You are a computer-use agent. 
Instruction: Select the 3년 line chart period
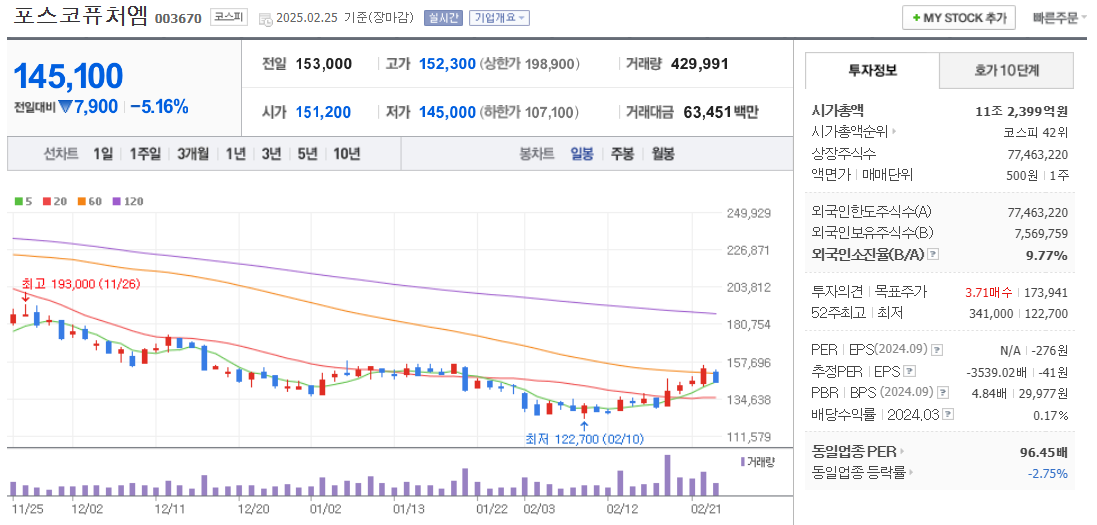[271, 154]
